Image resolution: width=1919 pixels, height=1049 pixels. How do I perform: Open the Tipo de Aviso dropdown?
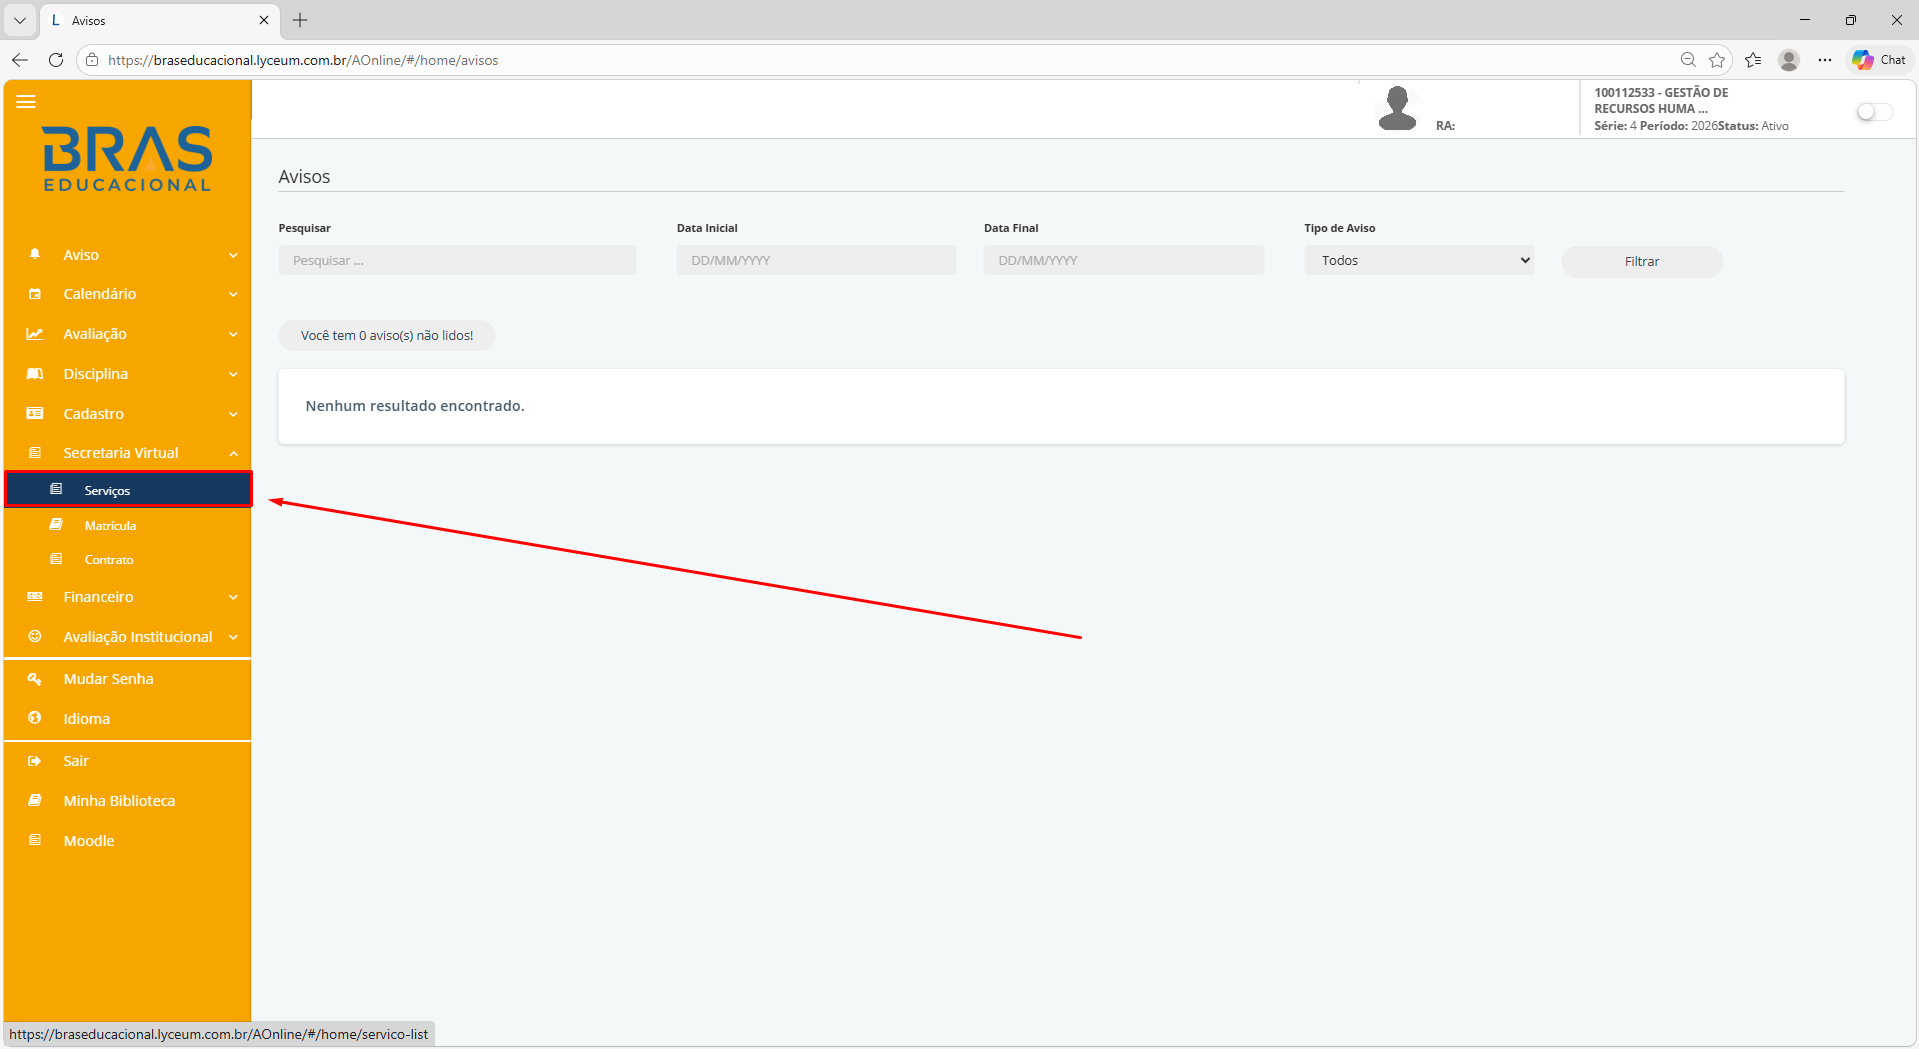click(x=1418, y=261)
